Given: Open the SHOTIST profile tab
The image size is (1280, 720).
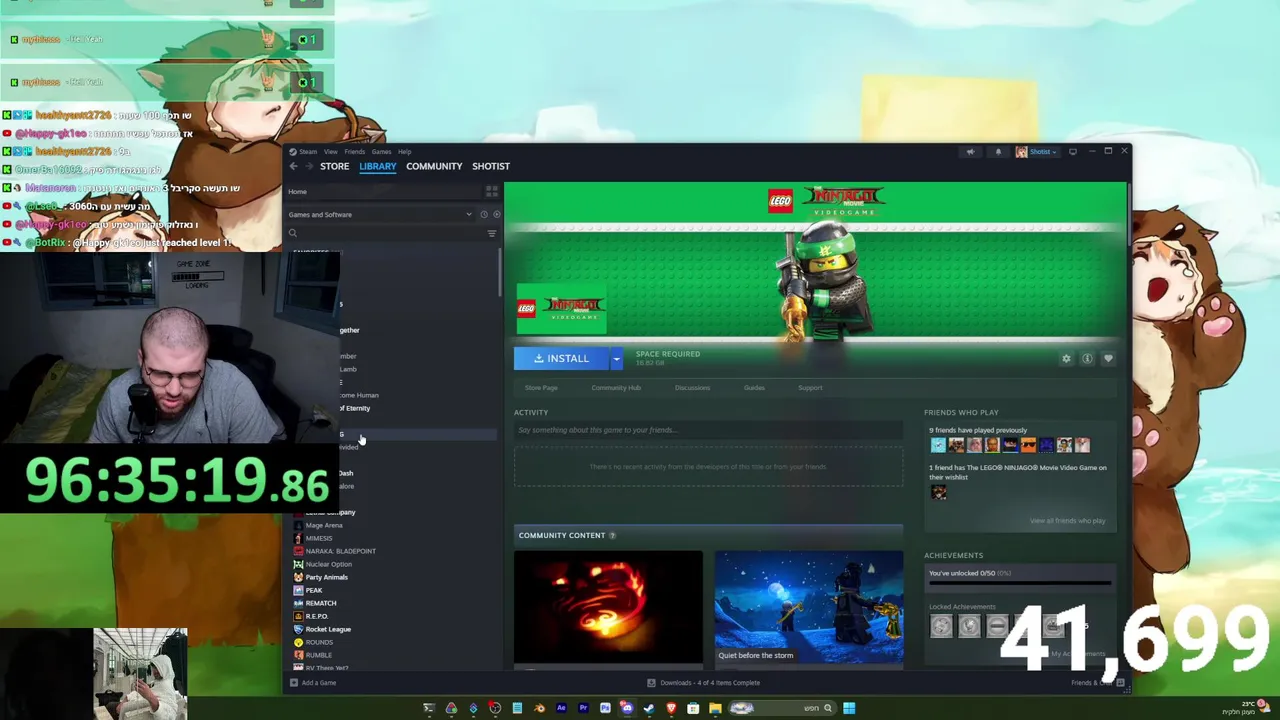Looking at the screenshot, I should pos(491,166).
